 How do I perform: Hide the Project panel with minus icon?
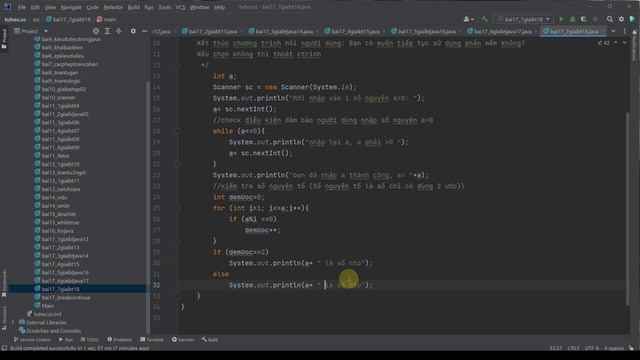coord(144,31)
